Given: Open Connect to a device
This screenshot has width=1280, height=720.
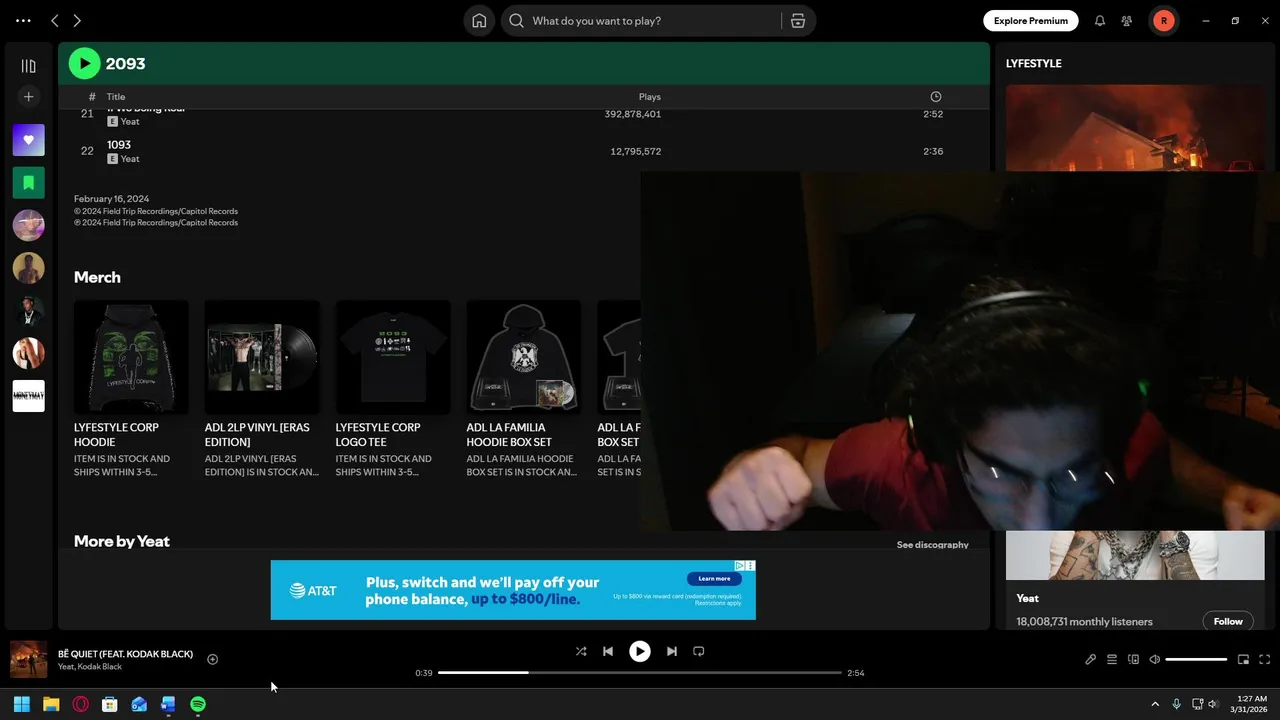Looking at the screenshot, I should pyautogui.click(x=1133, y=659).
